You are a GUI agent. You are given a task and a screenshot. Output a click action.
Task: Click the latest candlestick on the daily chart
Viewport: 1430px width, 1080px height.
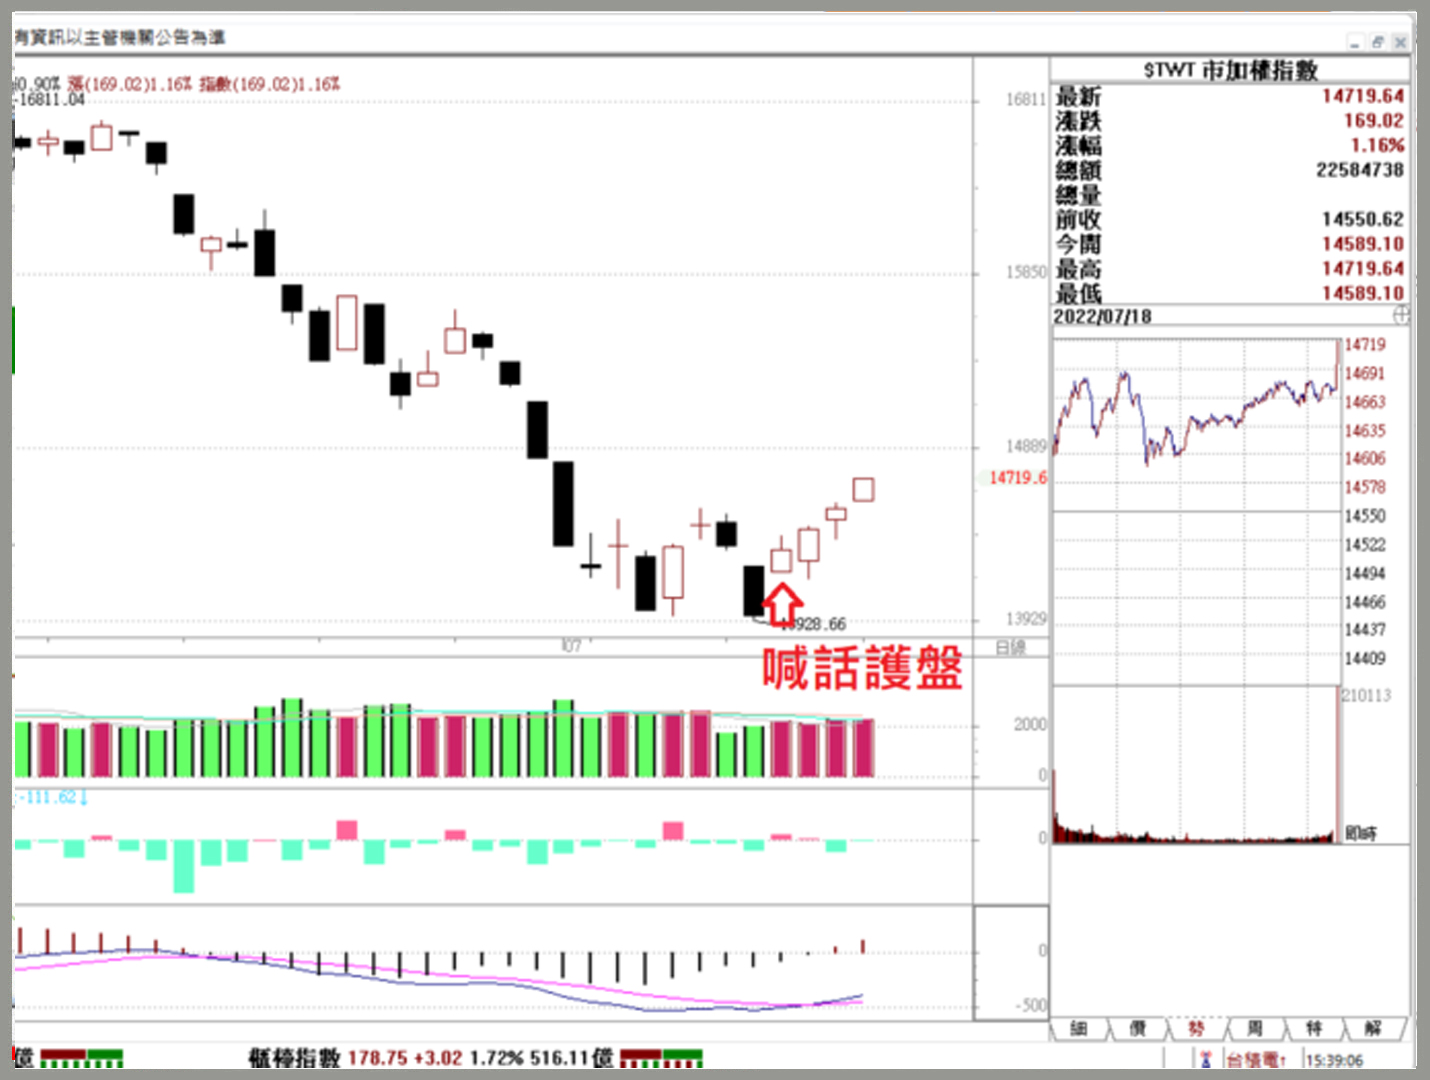[x=863, y=489]
